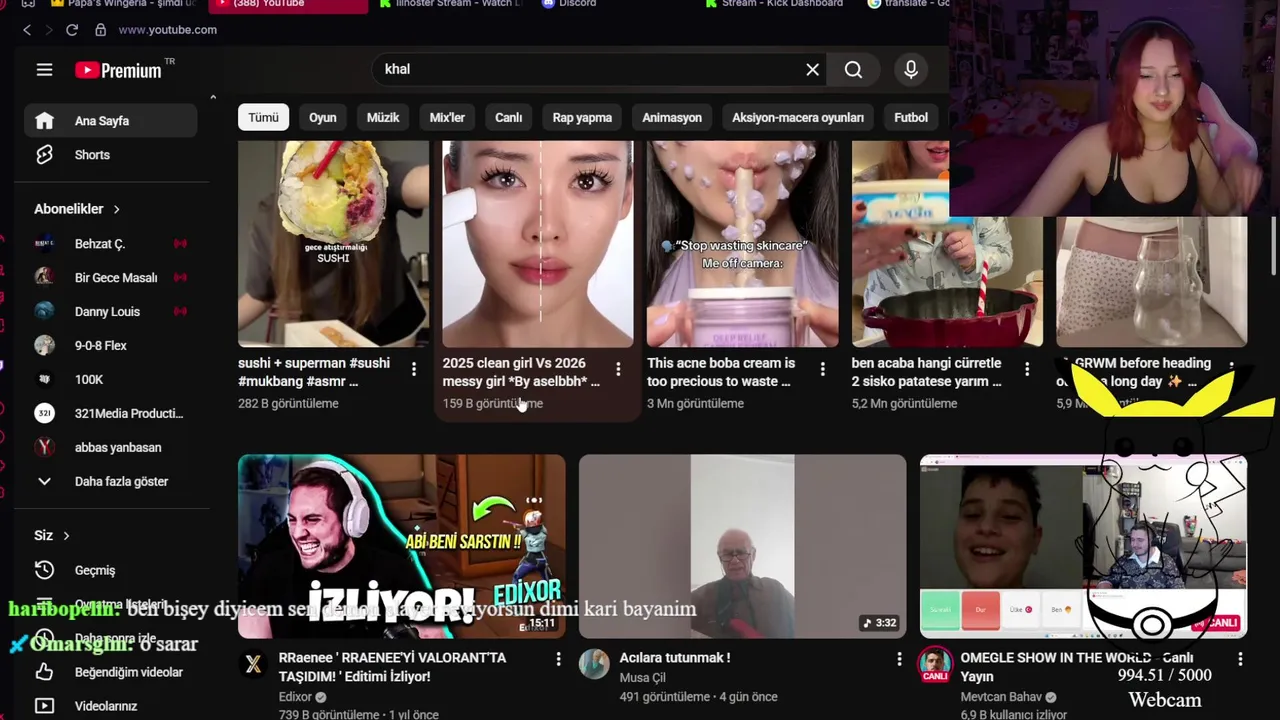Open Beğendiğim videolar playlist
Screen dimensions: 1280x720
click(111, 672)
